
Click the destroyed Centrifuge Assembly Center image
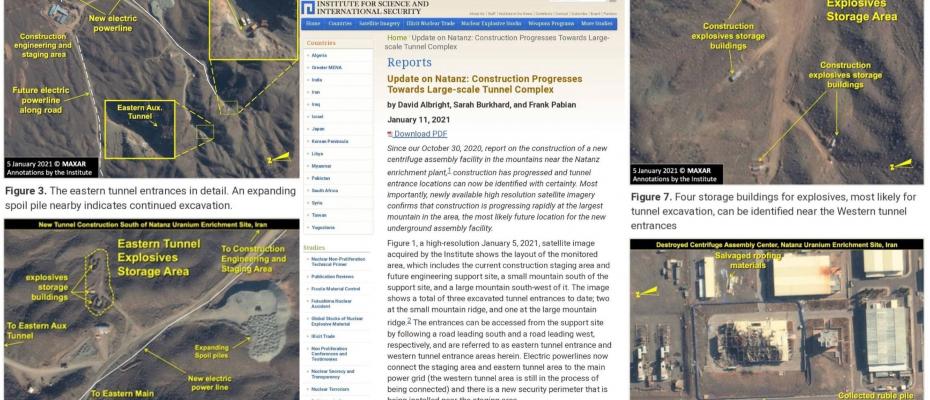point(776,319)
